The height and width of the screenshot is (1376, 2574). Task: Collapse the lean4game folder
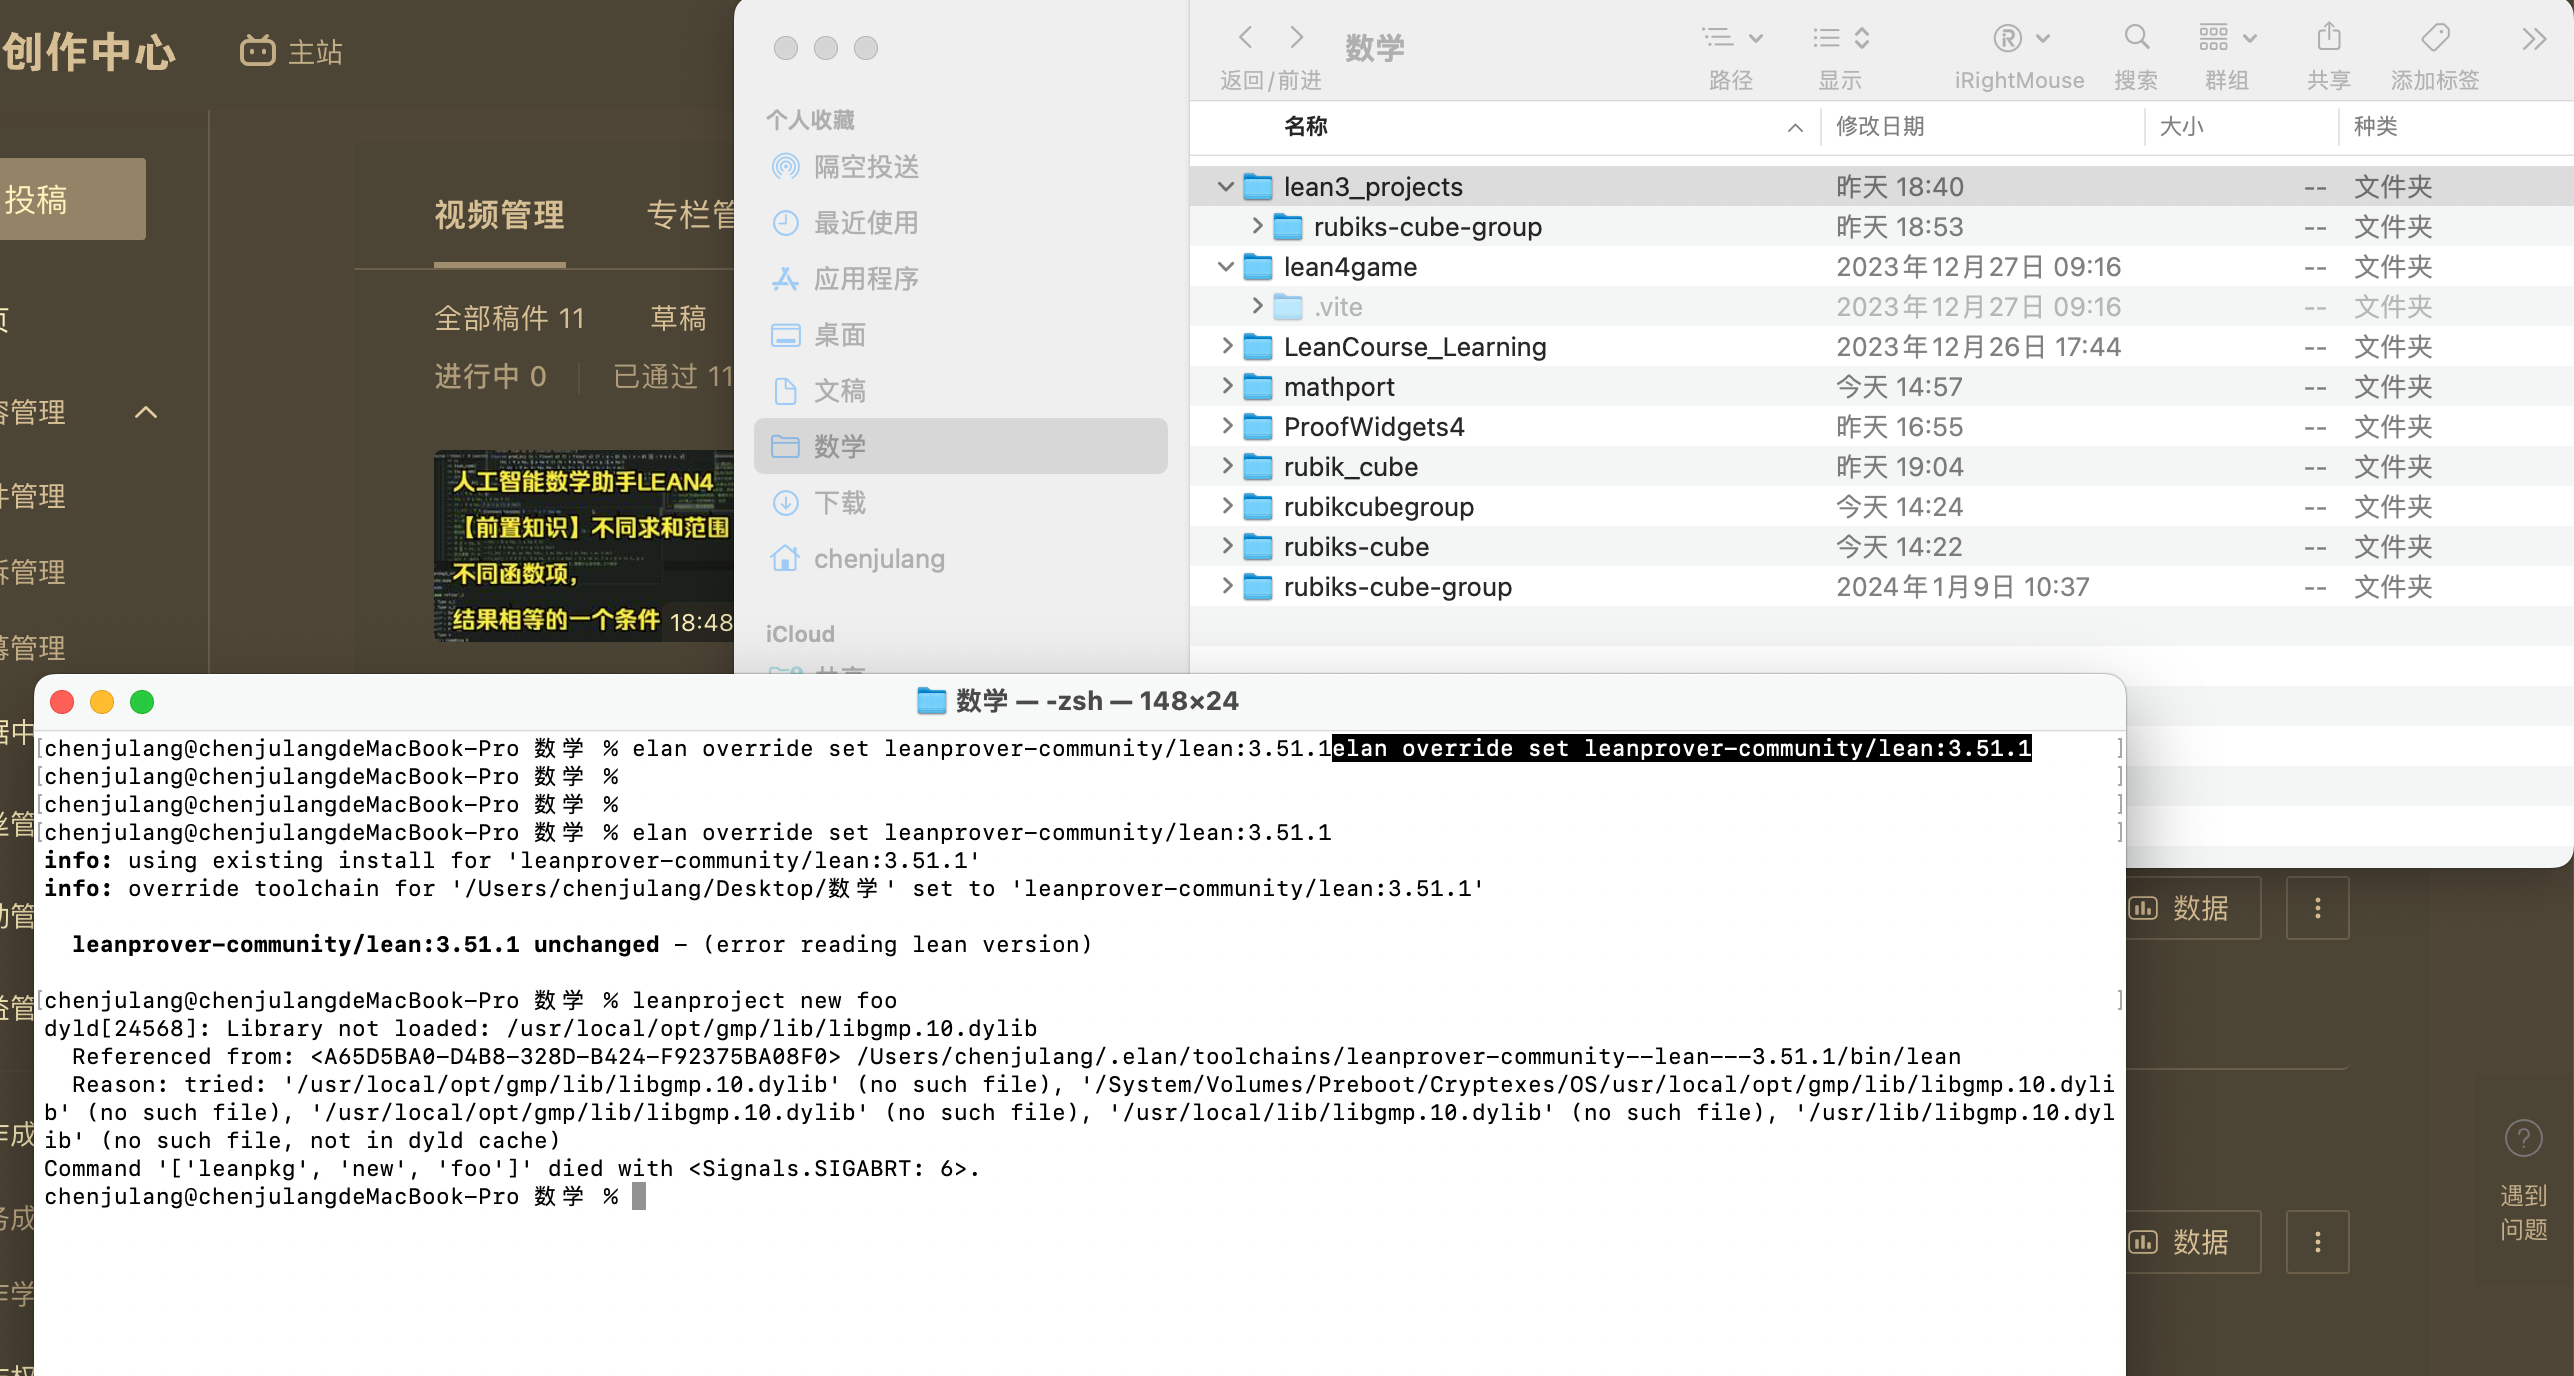pyautogui.click(x=1225, y=266)
